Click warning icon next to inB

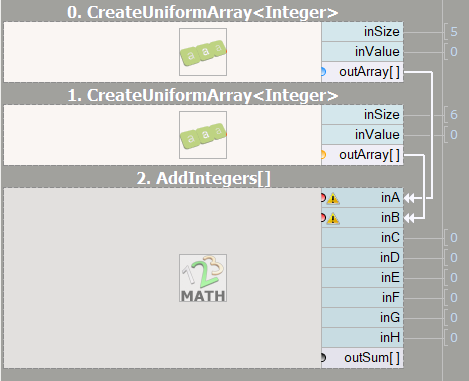333,219
